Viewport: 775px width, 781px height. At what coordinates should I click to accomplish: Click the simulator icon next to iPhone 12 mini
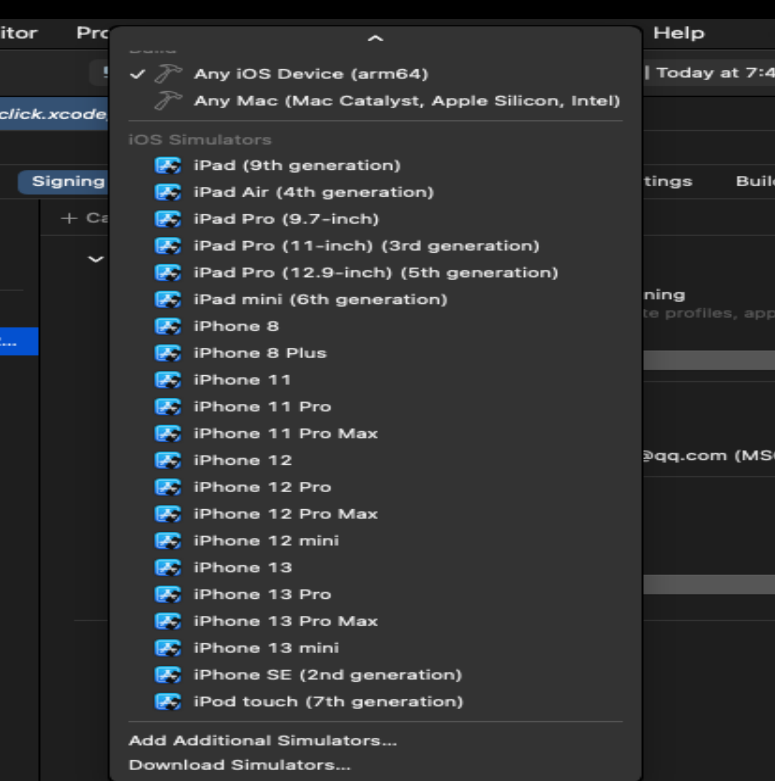[168, 541]
